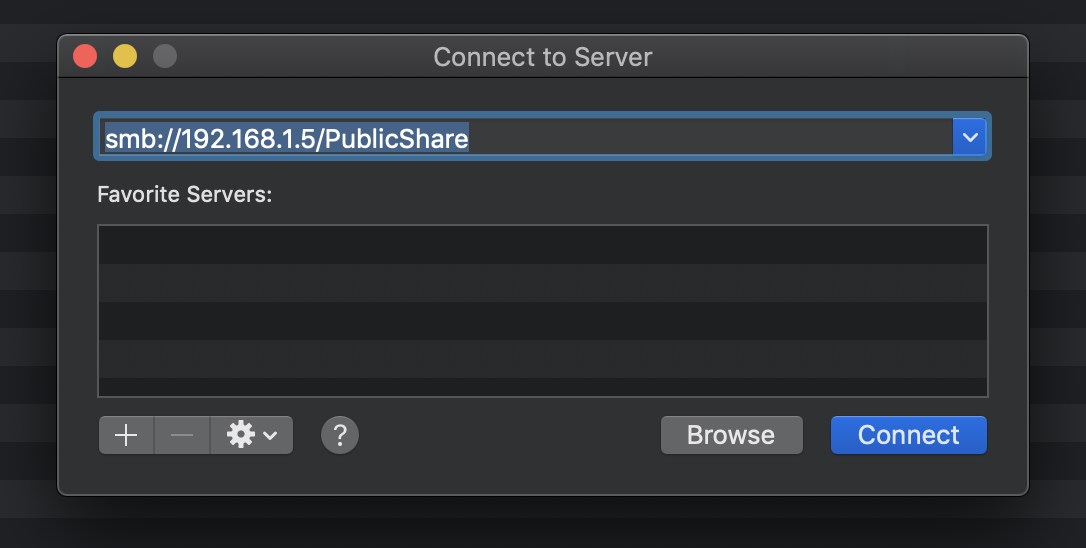Click the Favorite Servers label
Viewport: 1086px width, 548px height.
[x=184, y=194]
